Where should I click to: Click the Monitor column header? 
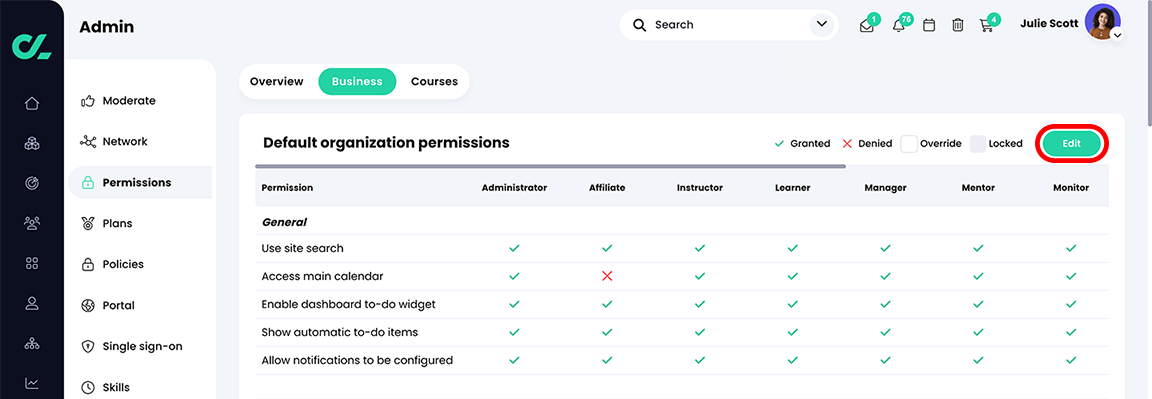click(x=1070, y=188)
